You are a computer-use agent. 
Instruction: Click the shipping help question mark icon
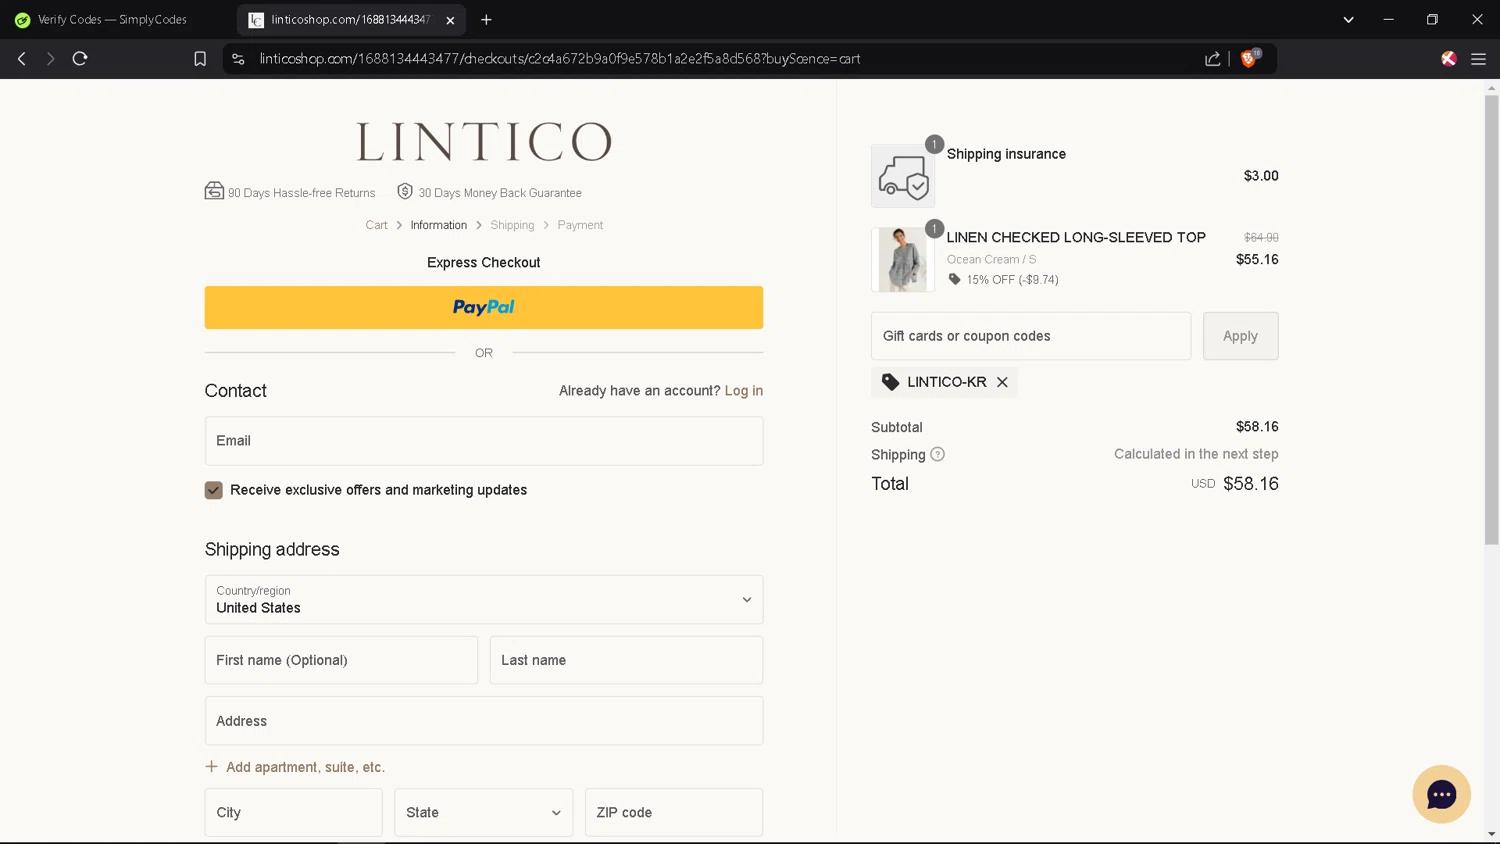tap(937, 454)
